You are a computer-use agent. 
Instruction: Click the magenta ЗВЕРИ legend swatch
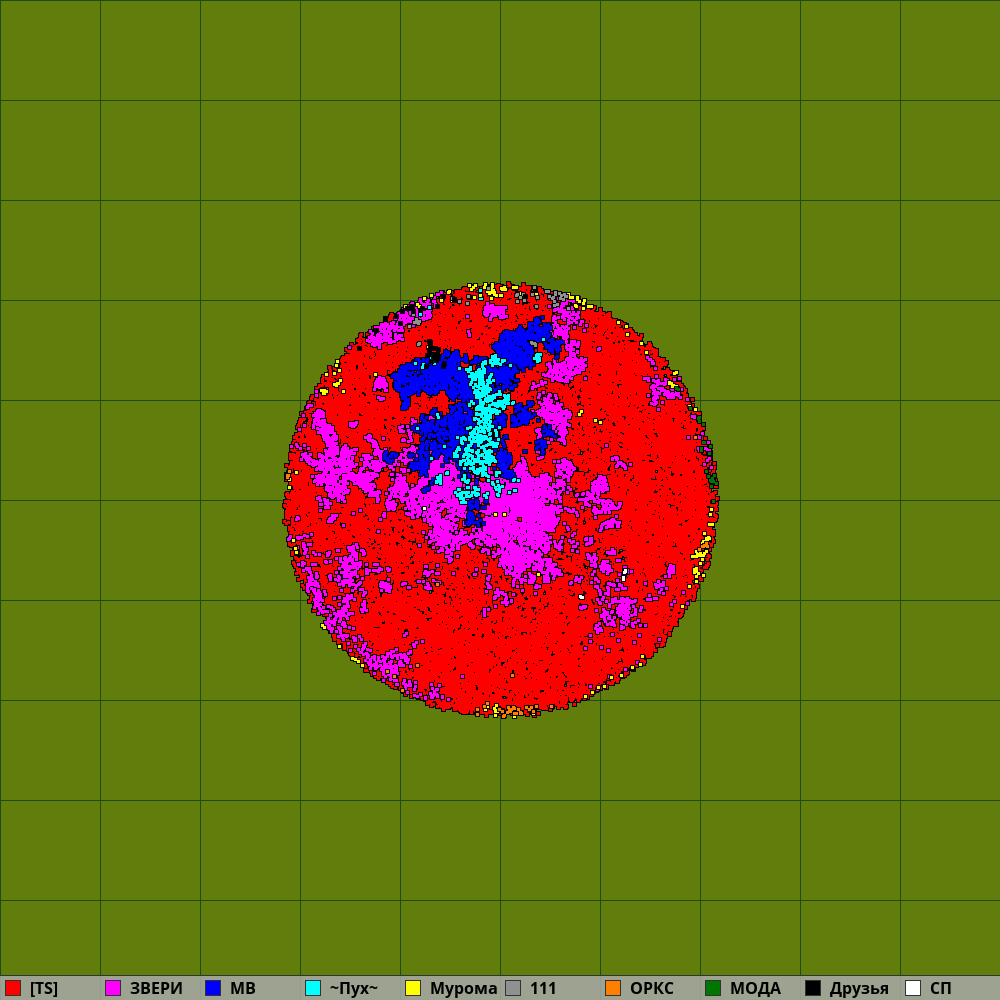(113, 988)
